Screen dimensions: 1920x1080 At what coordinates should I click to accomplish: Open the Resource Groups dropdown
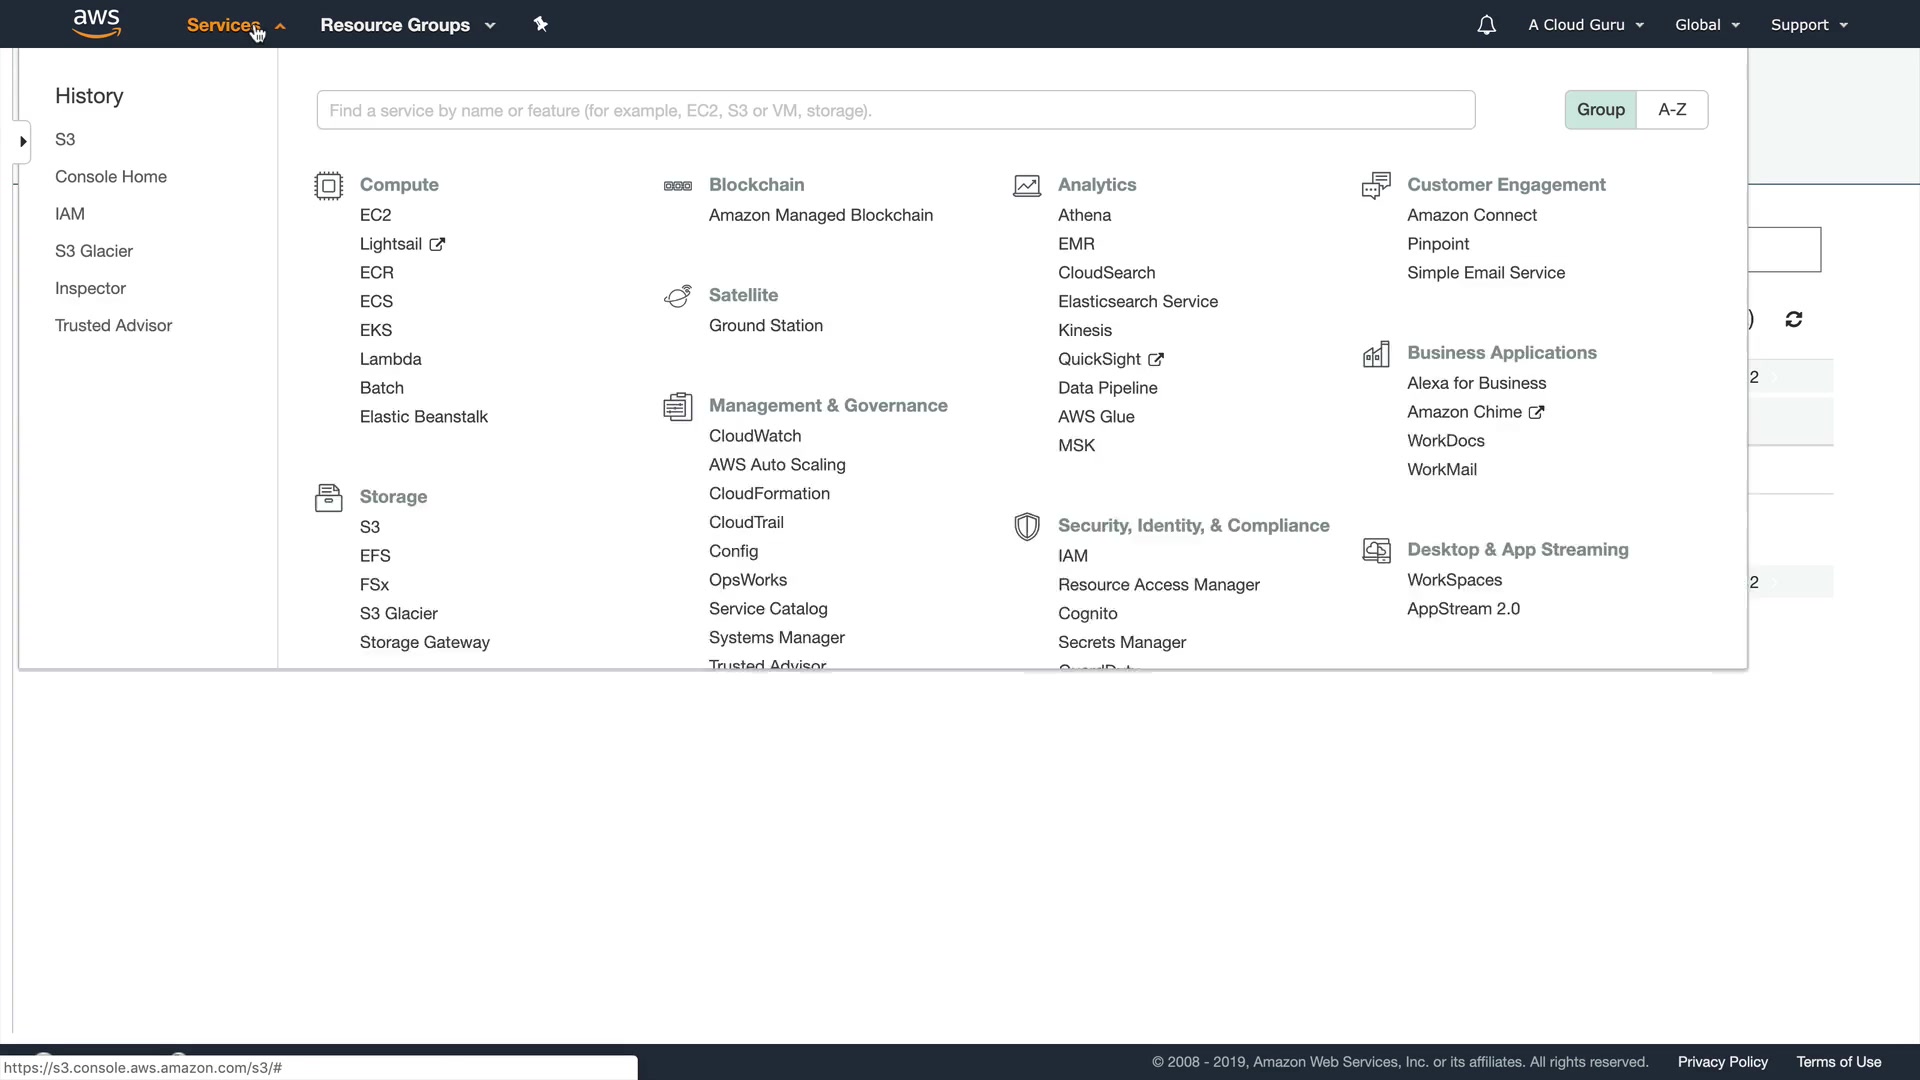point(407,25)
